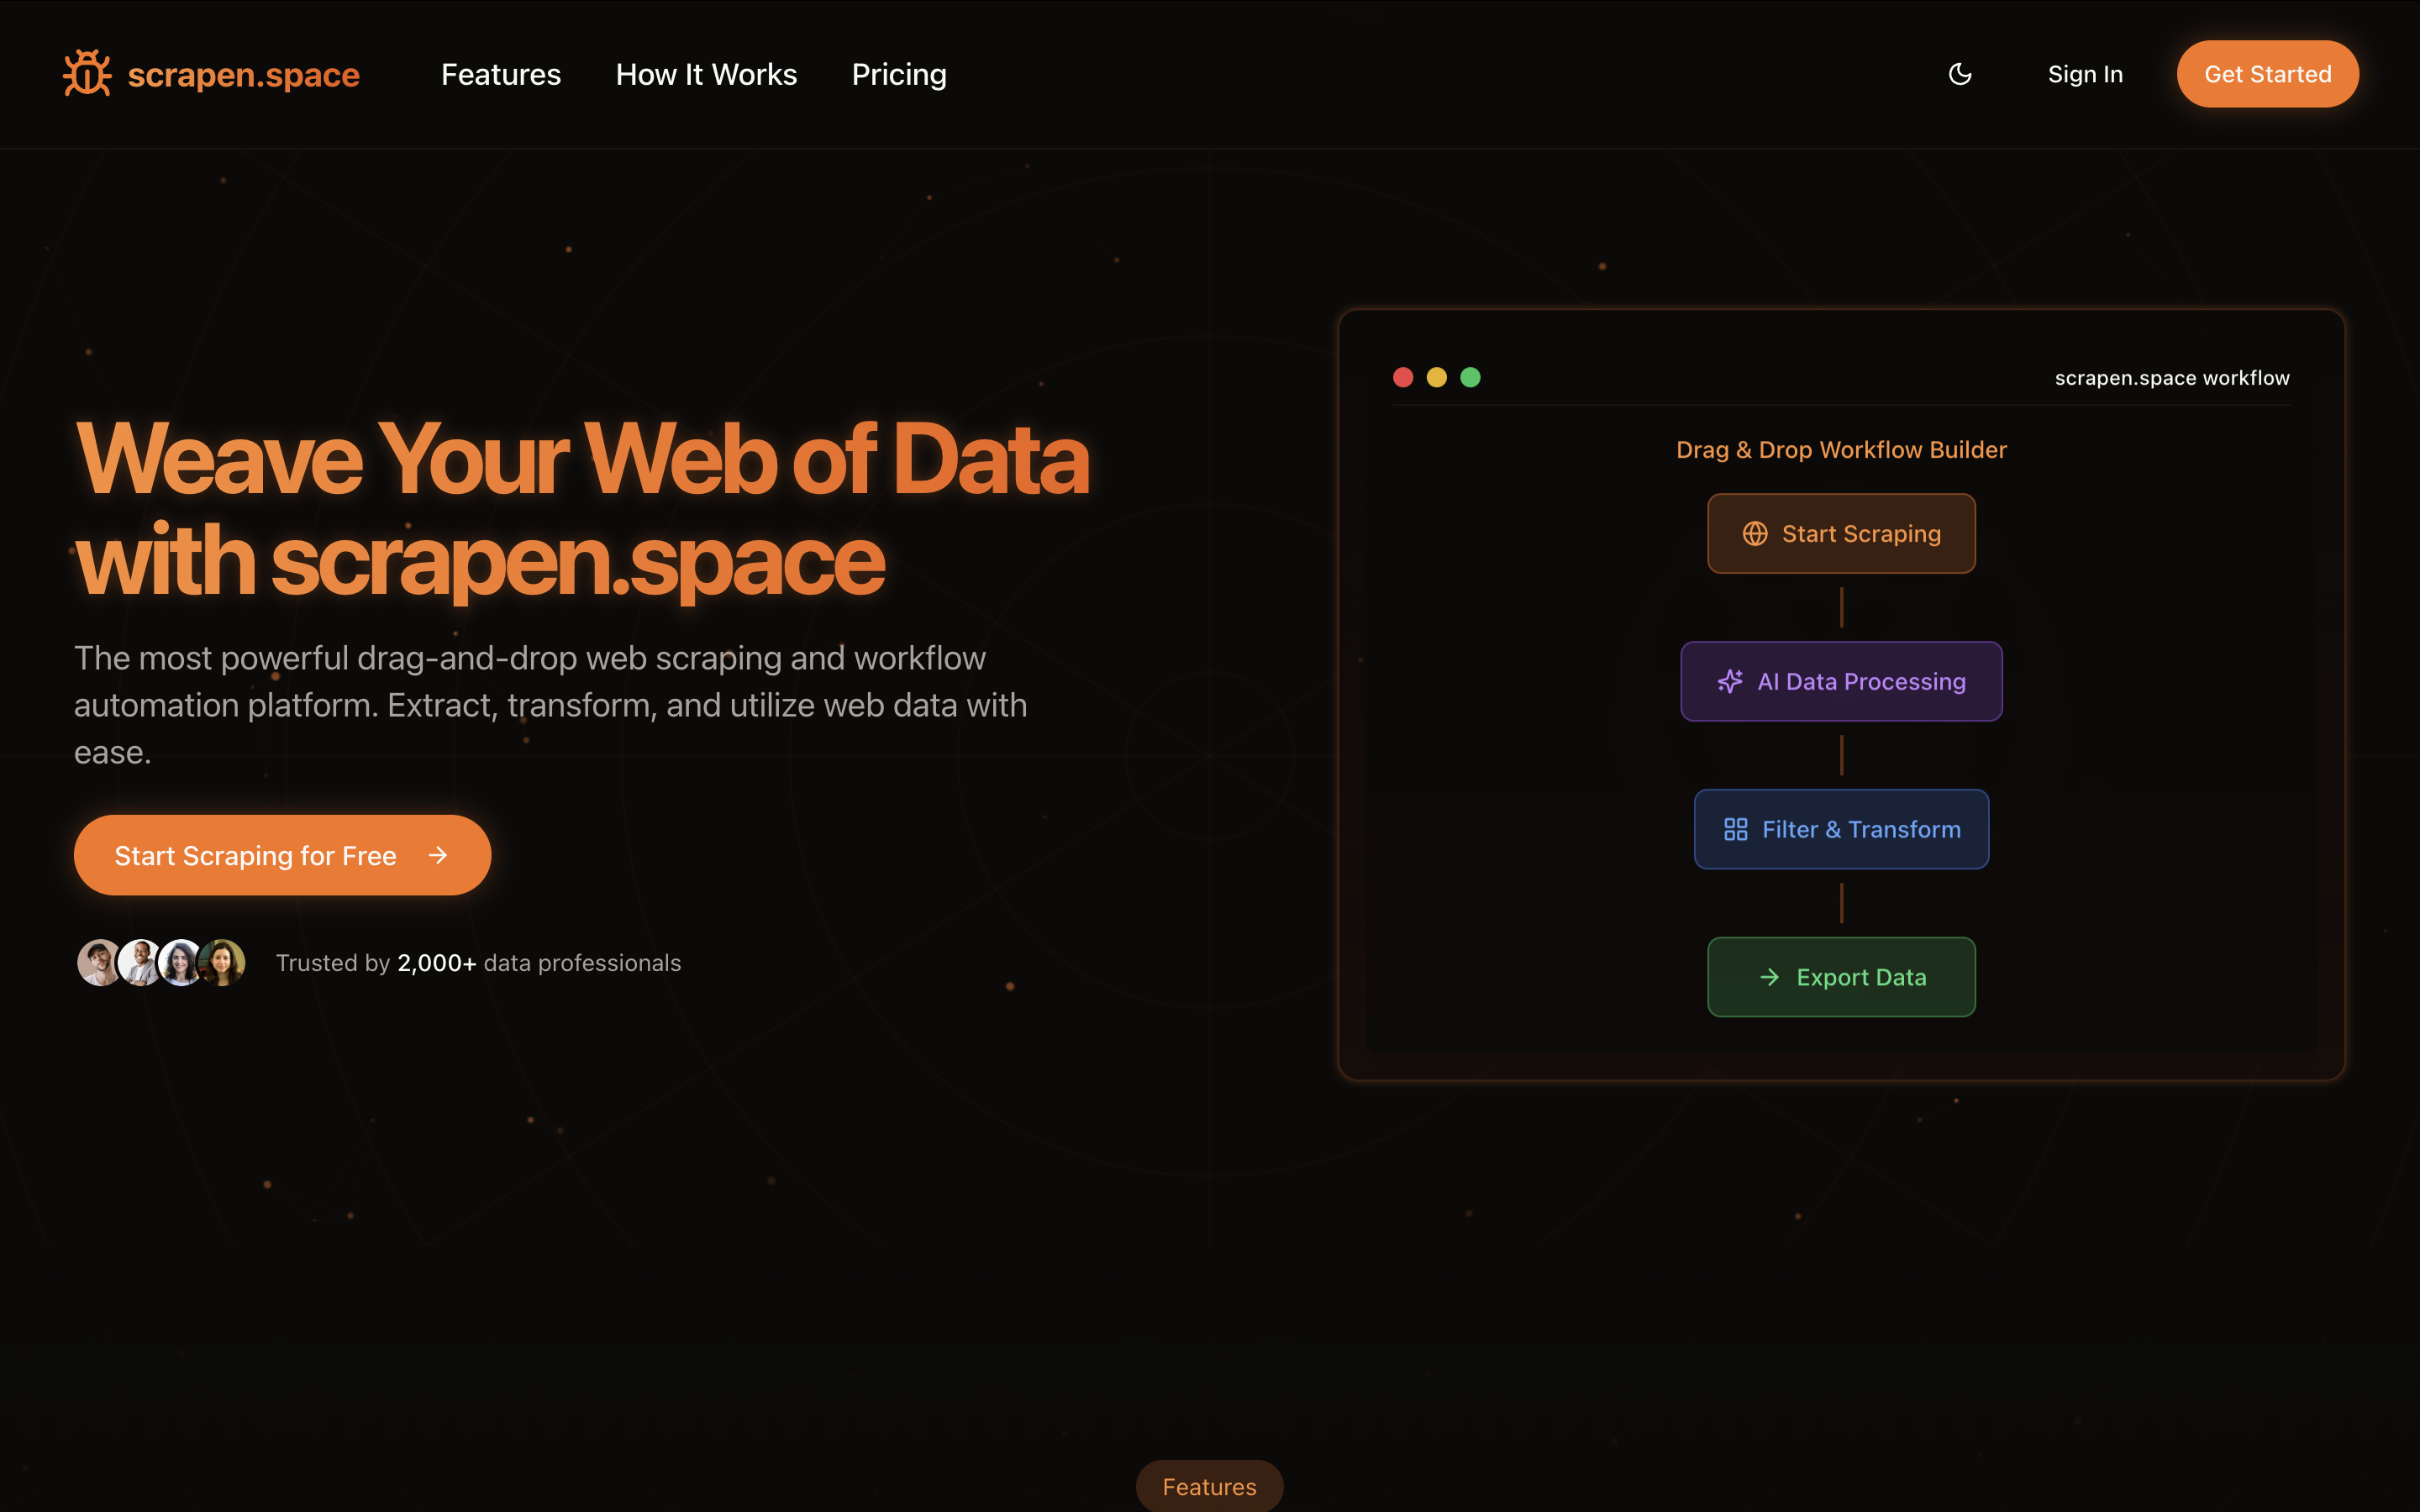
Task: Click the yellow window dot in workflow panel
Action: (1436, 377)
